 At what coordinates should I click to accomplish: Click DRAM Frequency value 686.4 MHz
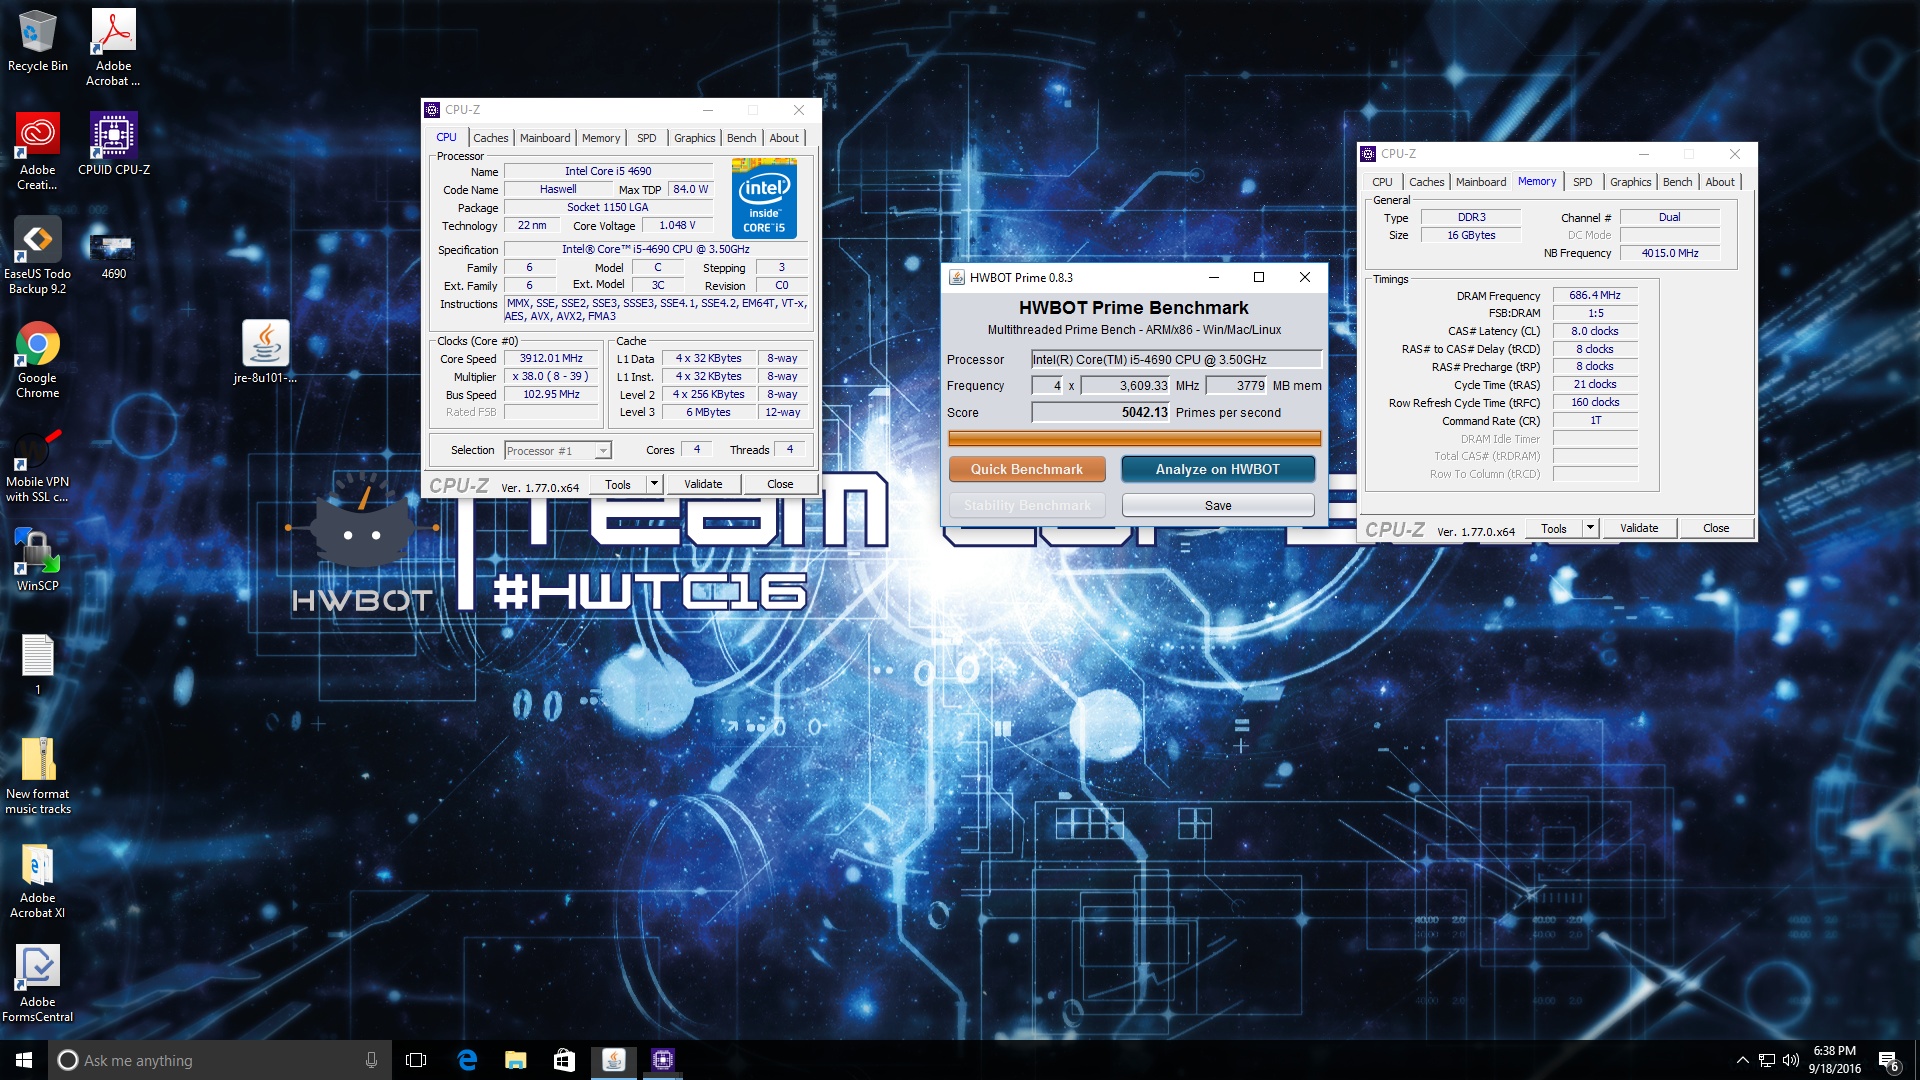point(1595,295)
